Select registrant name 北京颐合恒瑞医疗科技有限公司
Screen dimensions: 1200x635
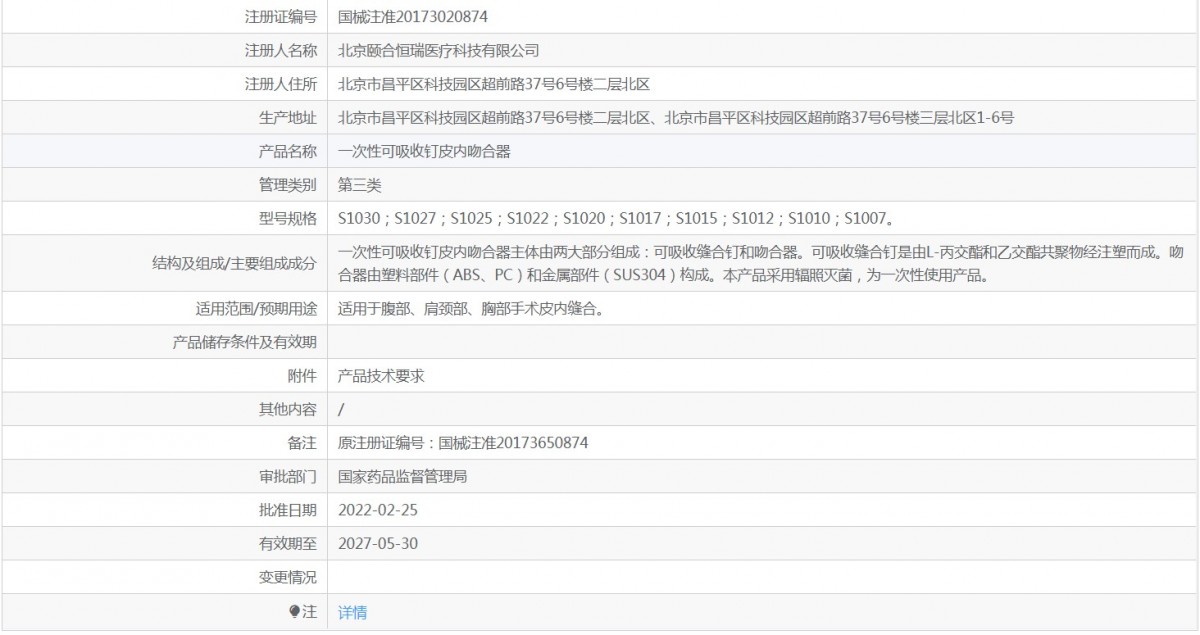pyautogui.click(x=439, y=50)
